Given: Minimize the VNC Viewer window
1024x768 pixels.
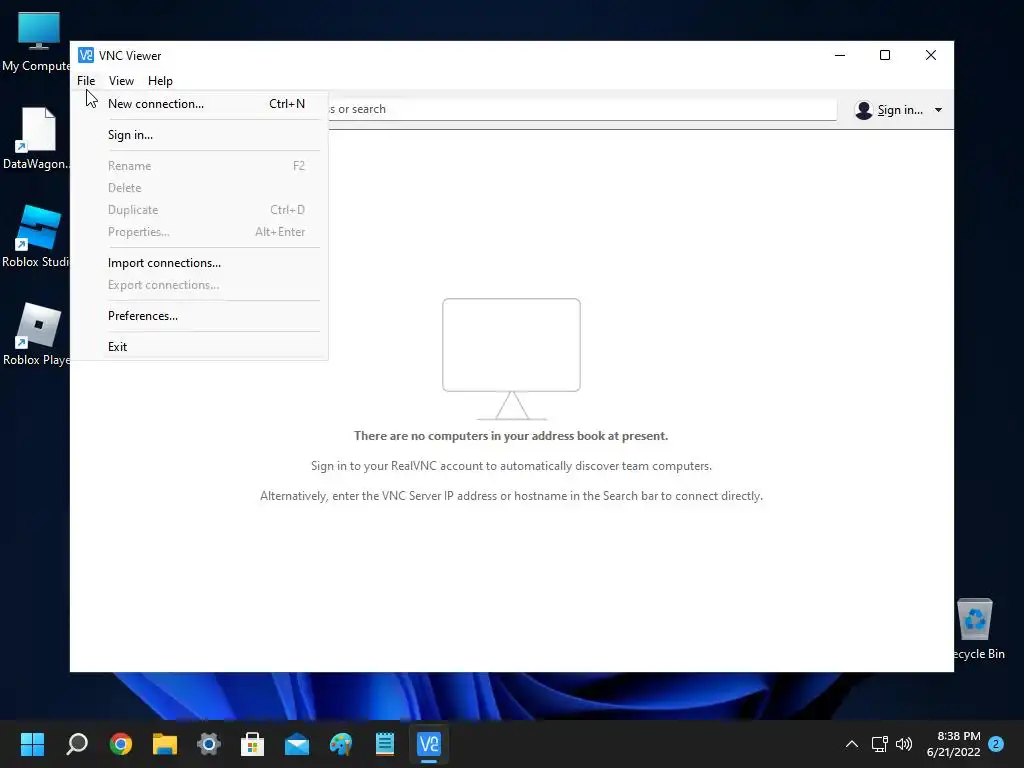Looking at the screenshot, I should [x=840, y=56].
